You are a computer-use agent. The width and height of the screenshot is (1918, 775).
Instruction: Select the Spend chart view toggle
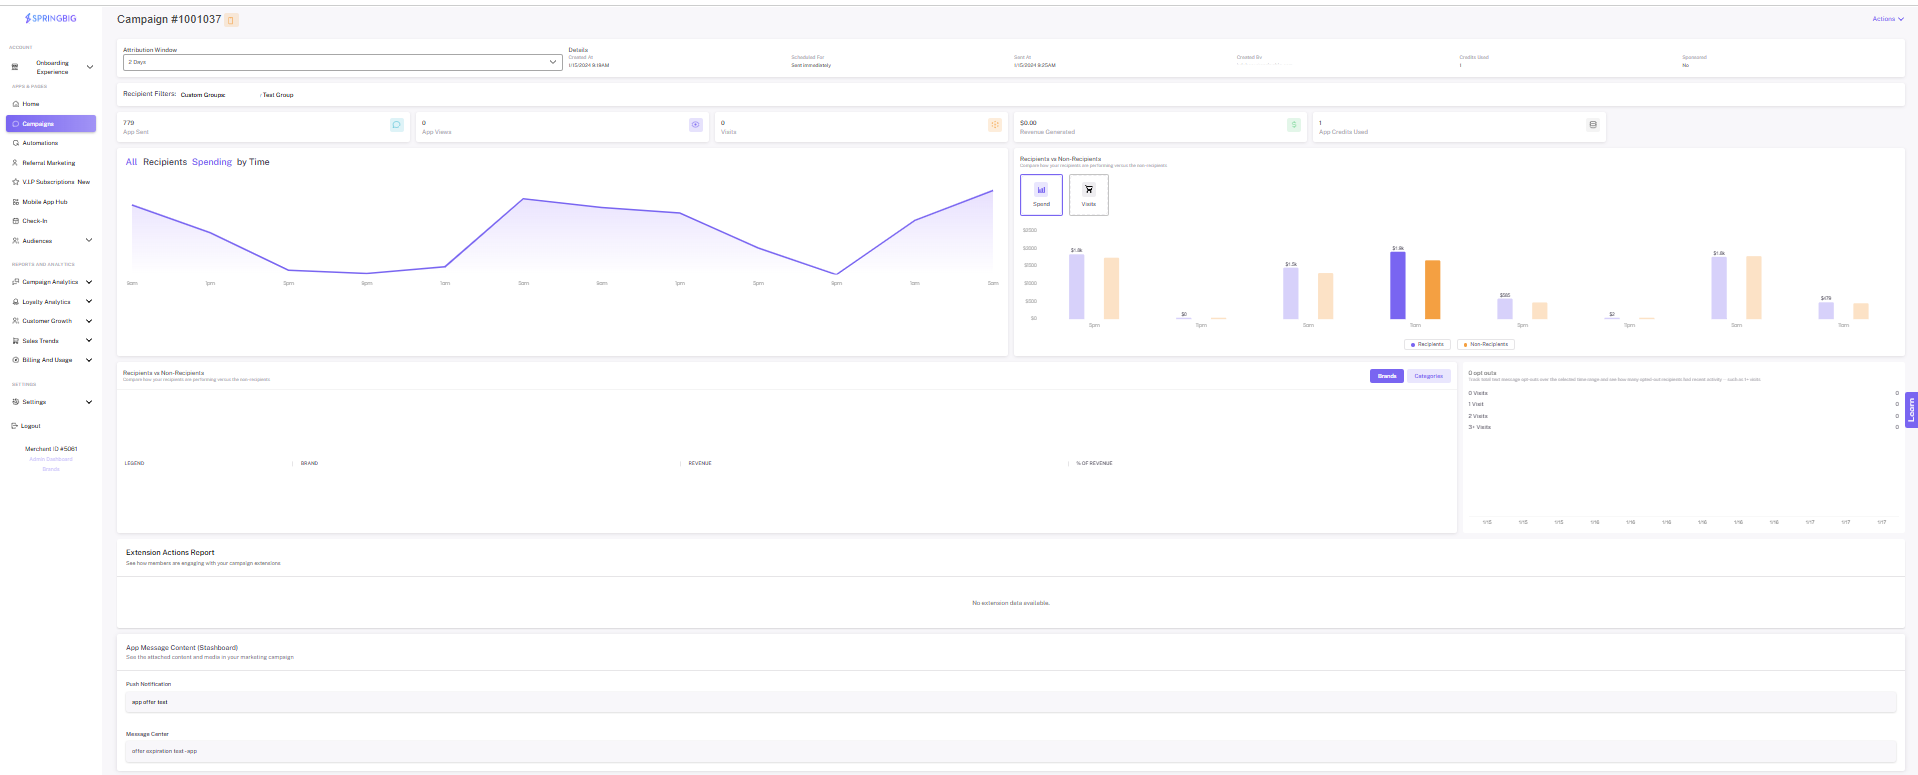1041,194
